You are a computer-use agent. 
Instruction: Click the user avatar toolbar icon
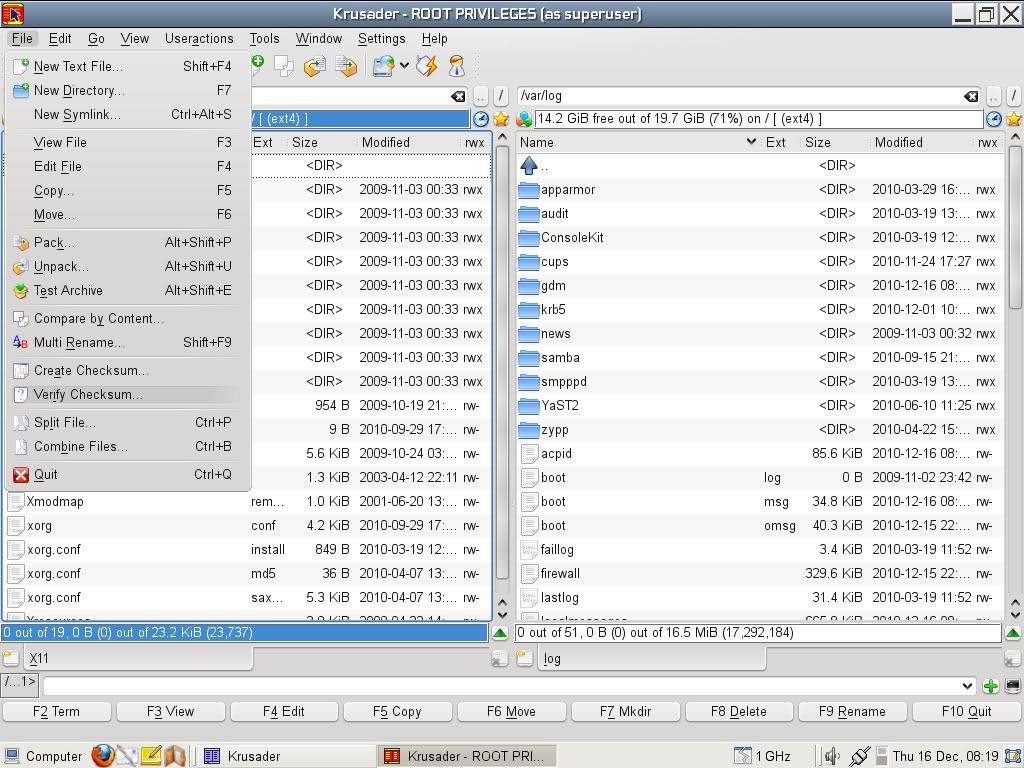coord(456,66)
